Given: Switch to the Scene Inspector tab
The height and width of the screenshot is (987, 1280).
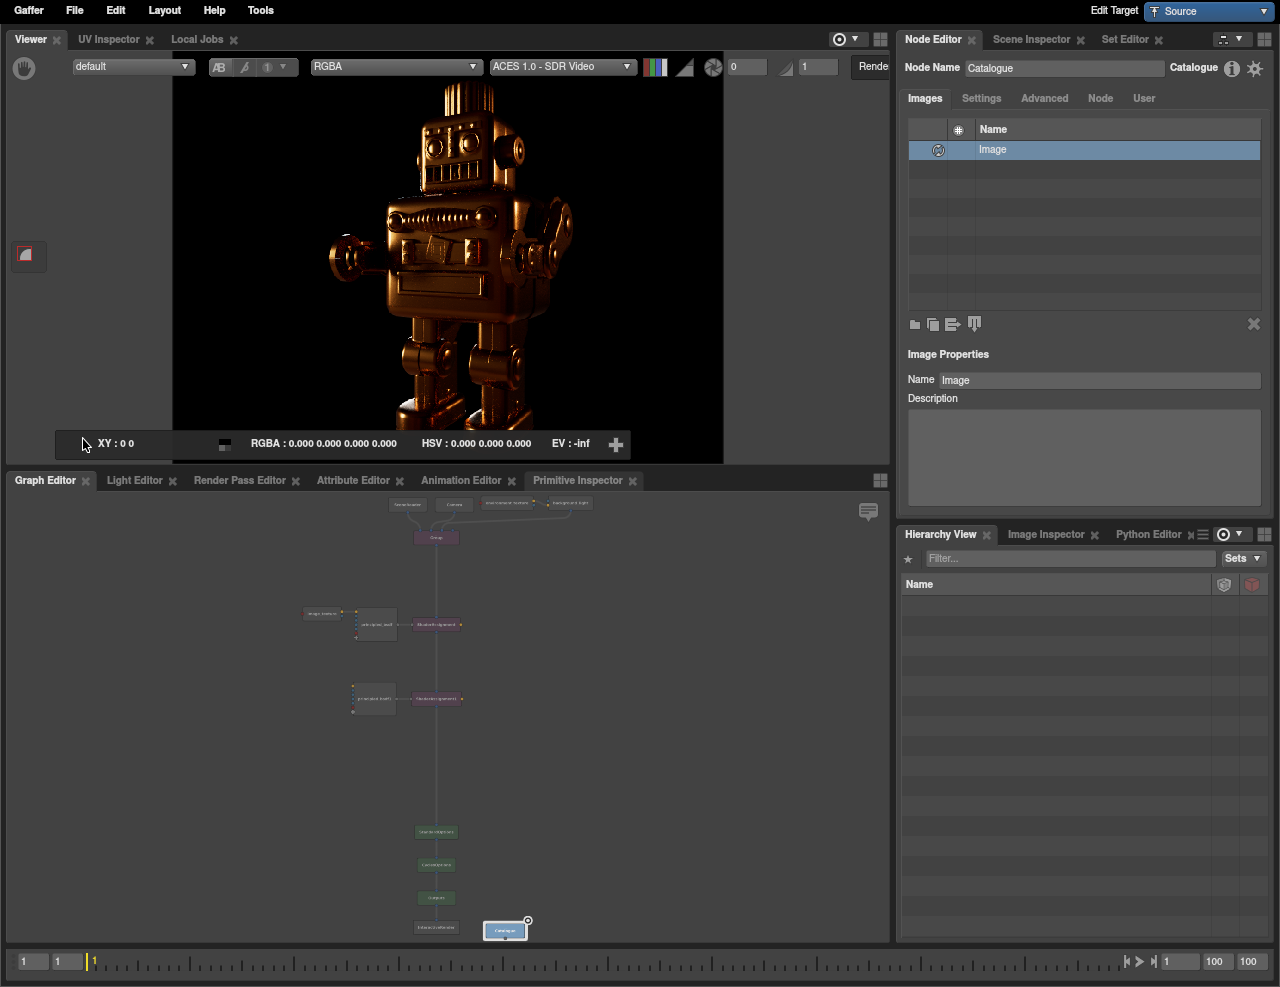Looking at the screenshot, I should (1031, 39).
